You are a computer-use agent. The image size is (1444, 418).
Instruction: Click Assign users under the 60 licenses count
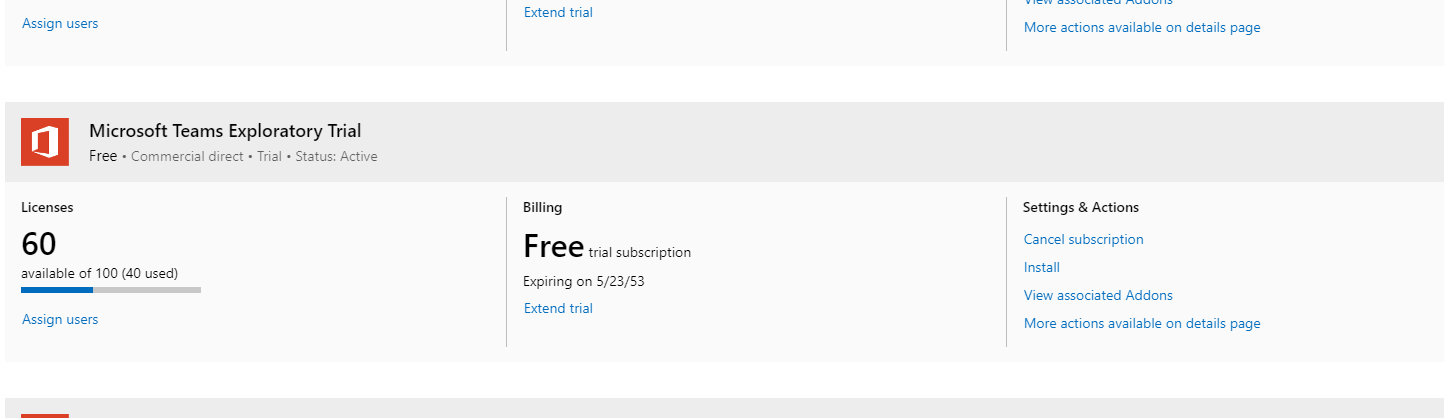pyautogui.click(x=60, y=319)
